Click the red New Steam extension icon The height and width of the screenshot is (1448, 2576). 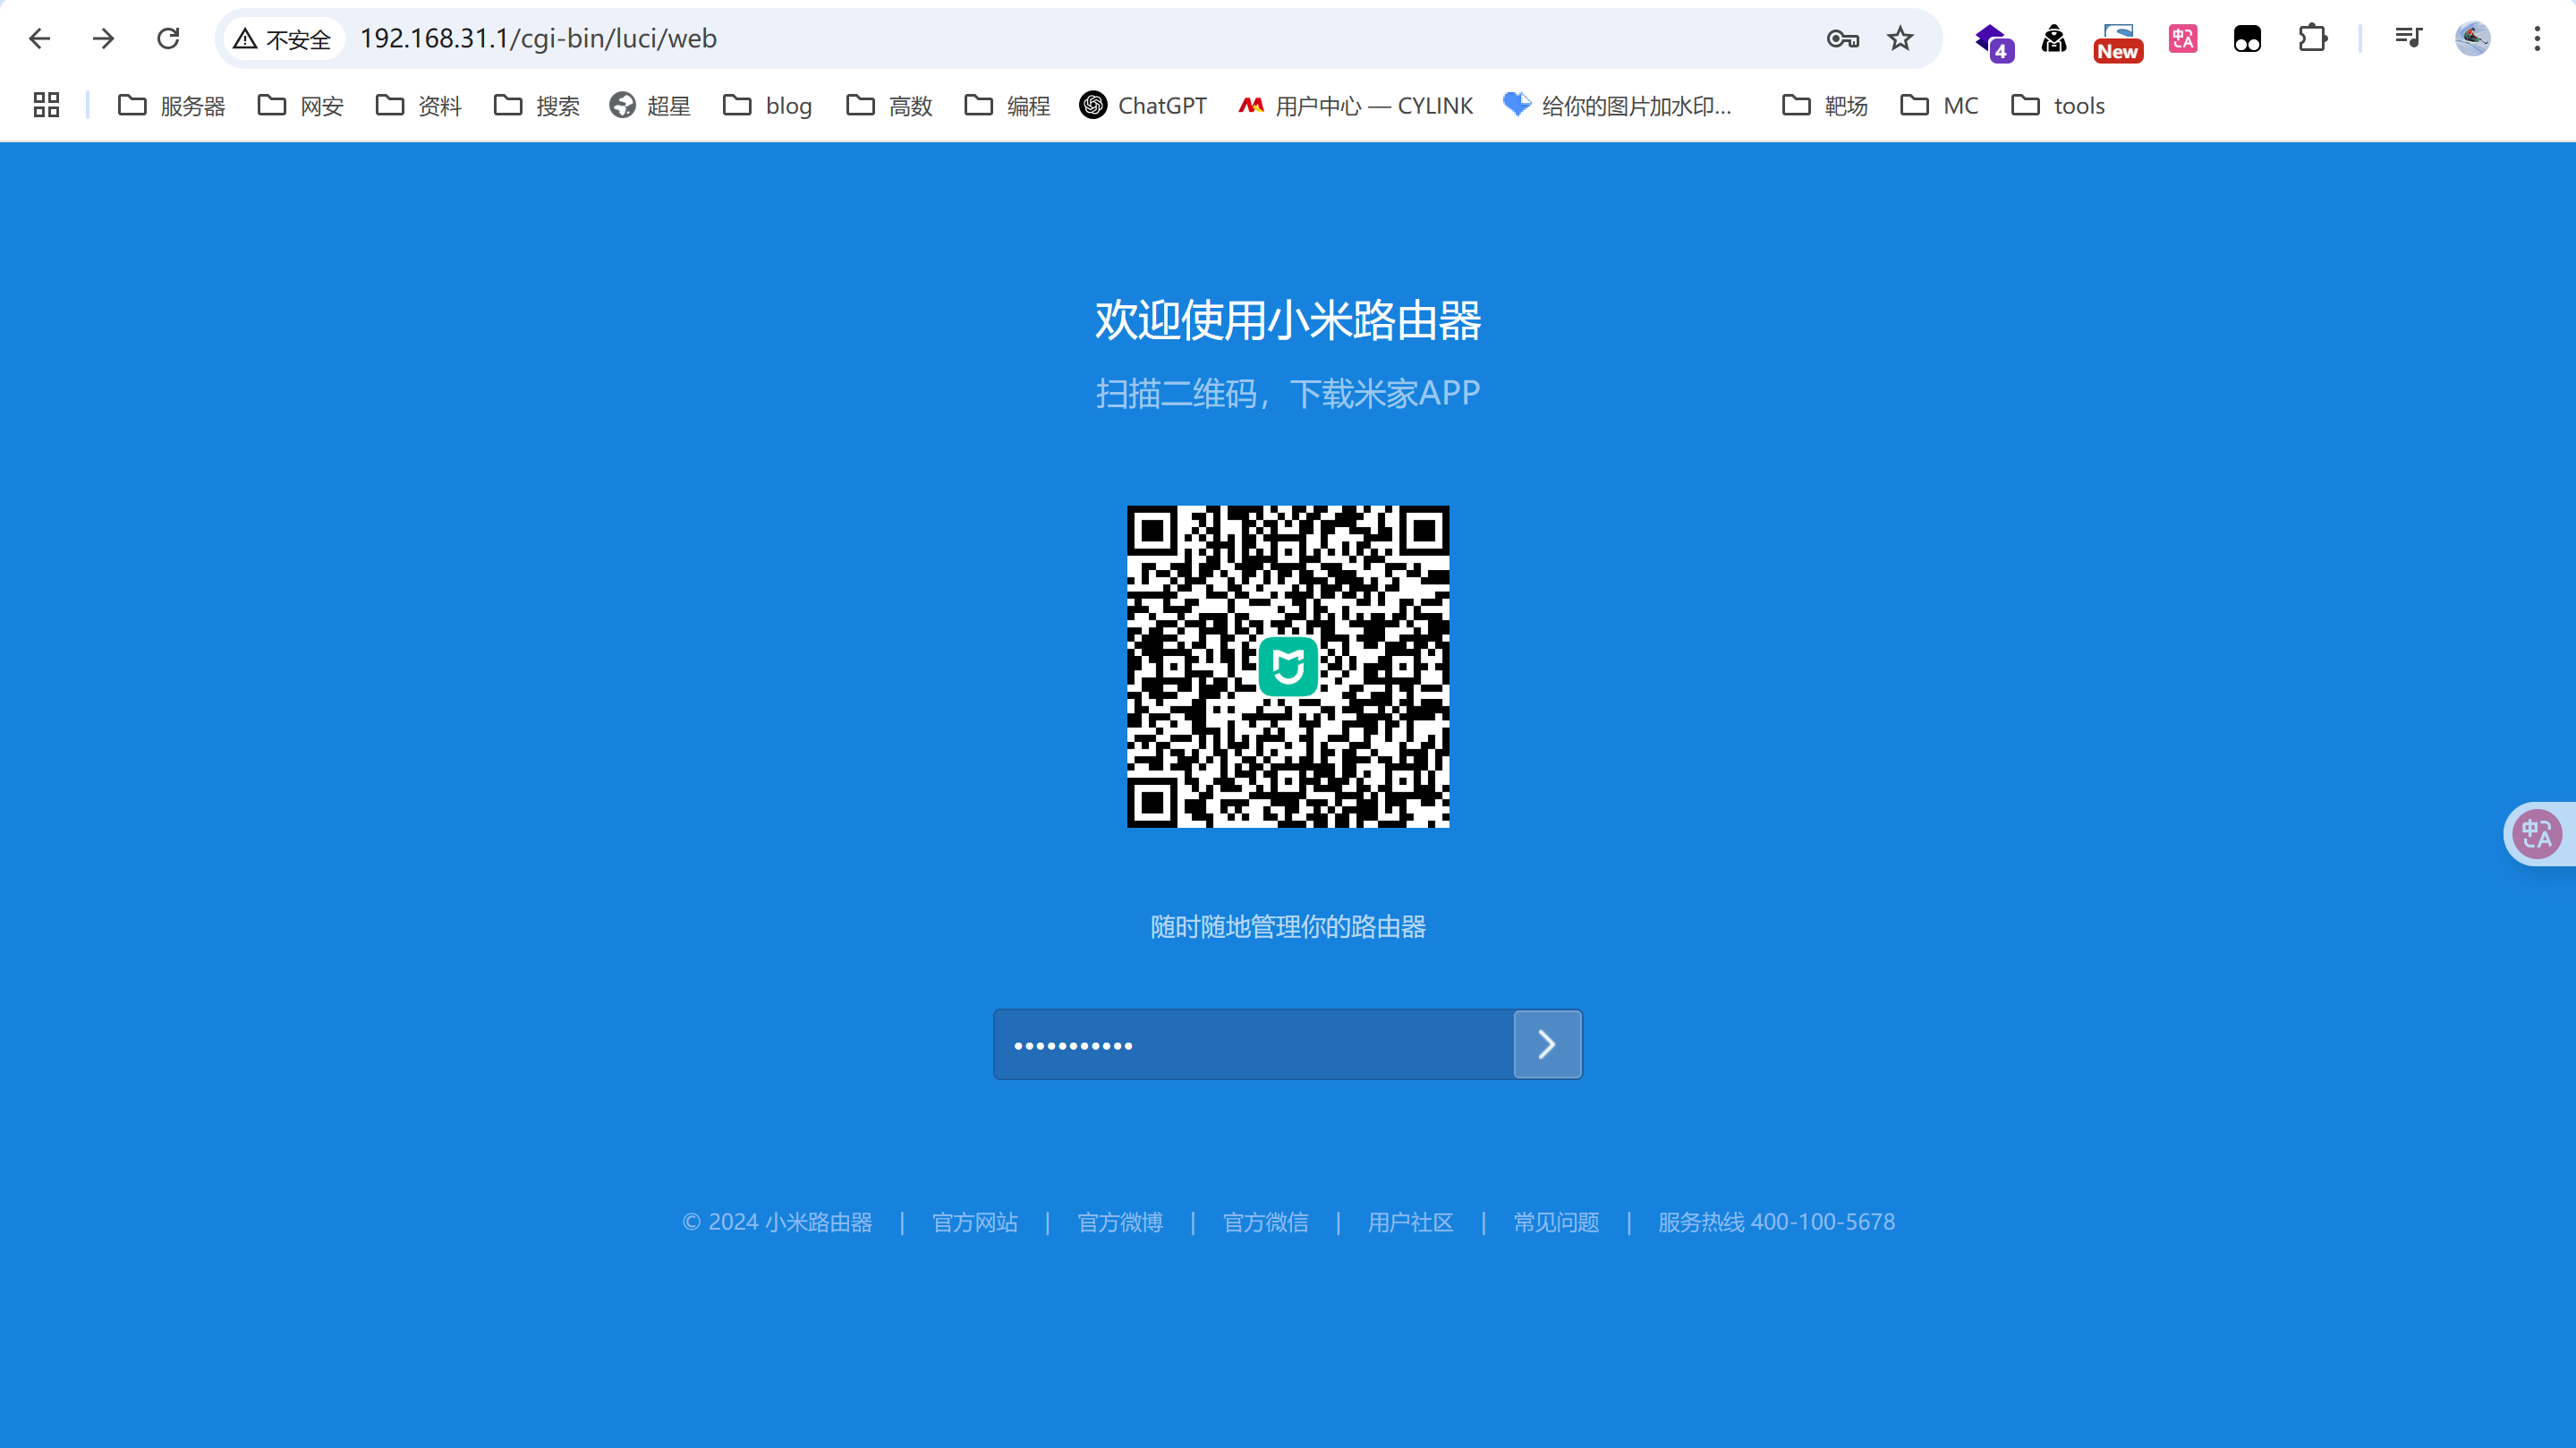2117,42
